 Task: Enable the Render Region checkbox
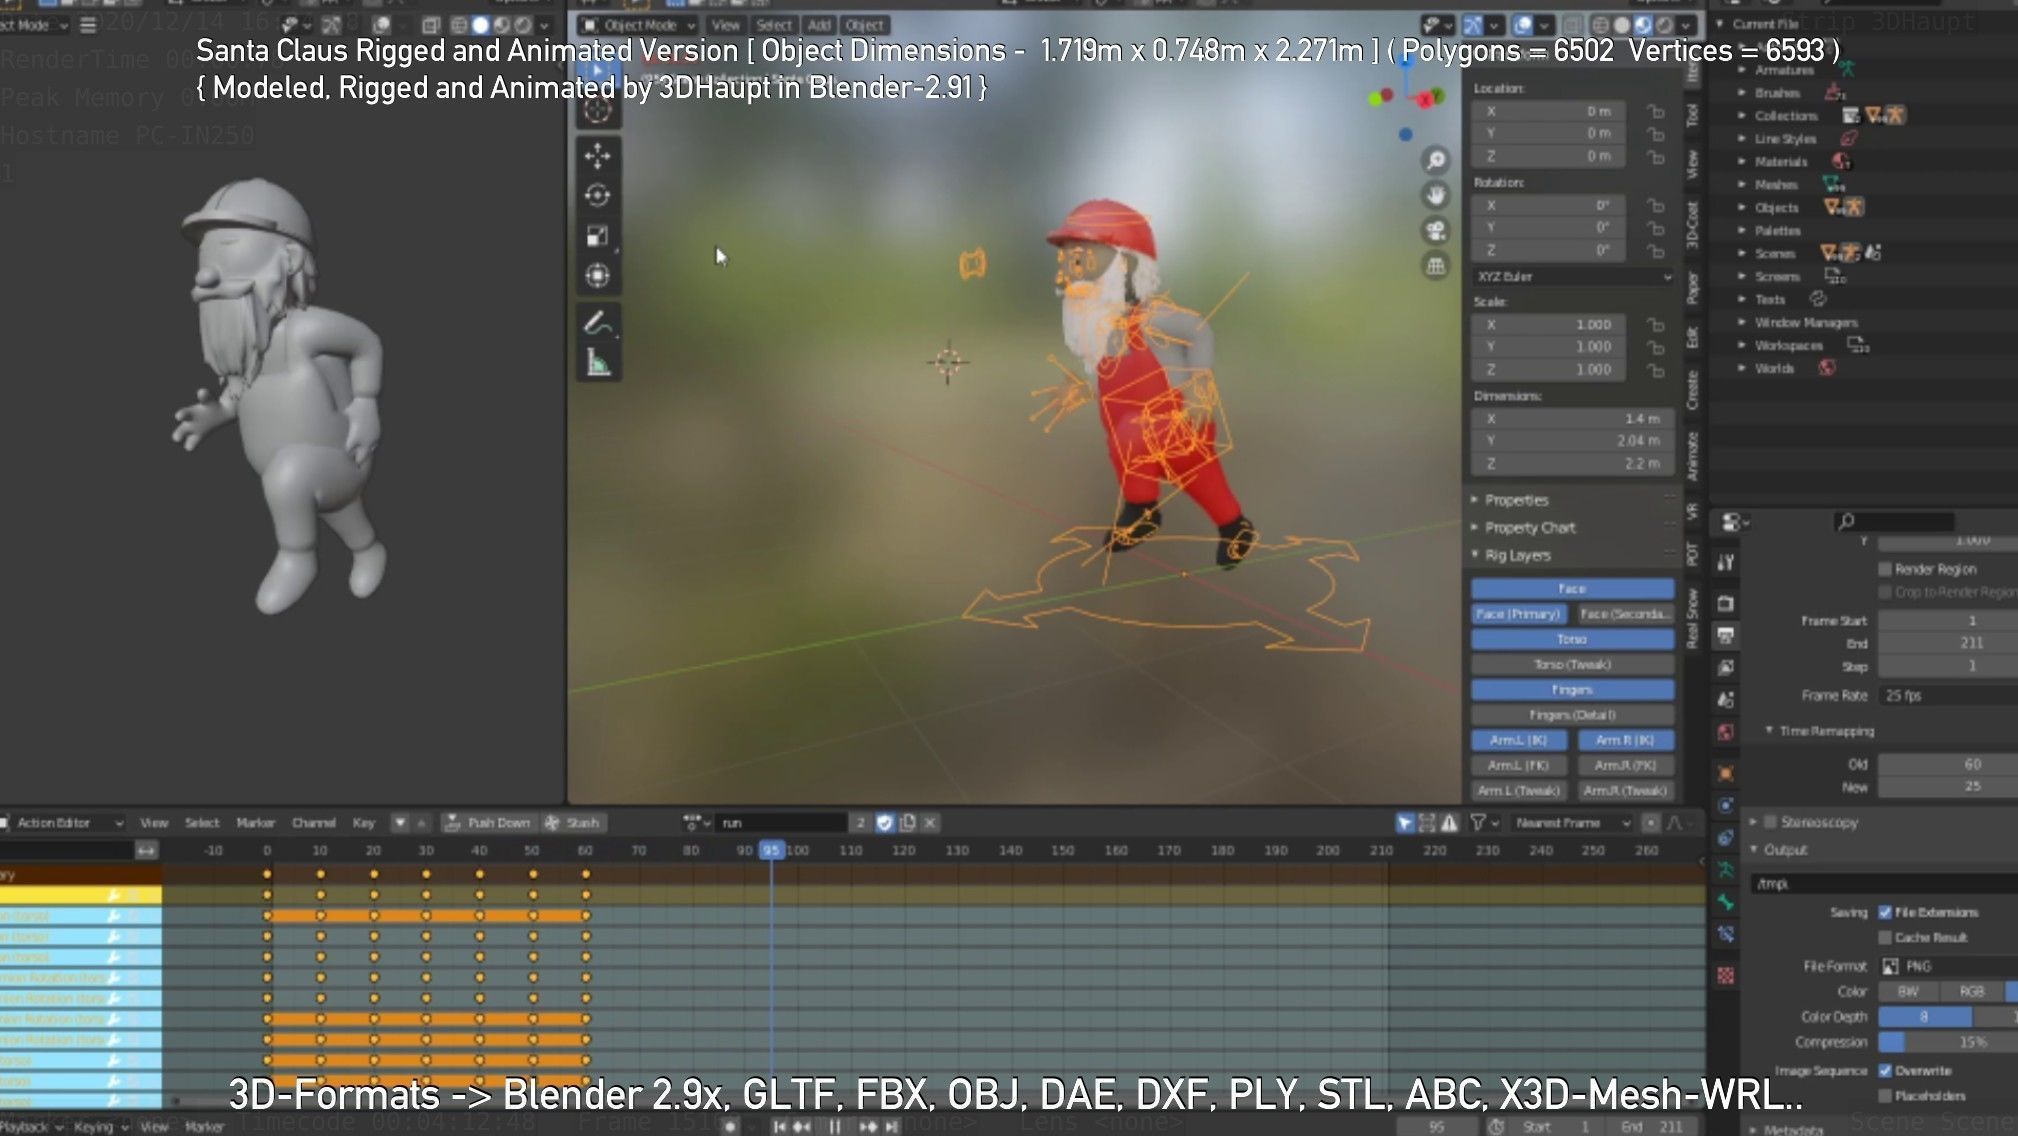(x=1885, y=569)
